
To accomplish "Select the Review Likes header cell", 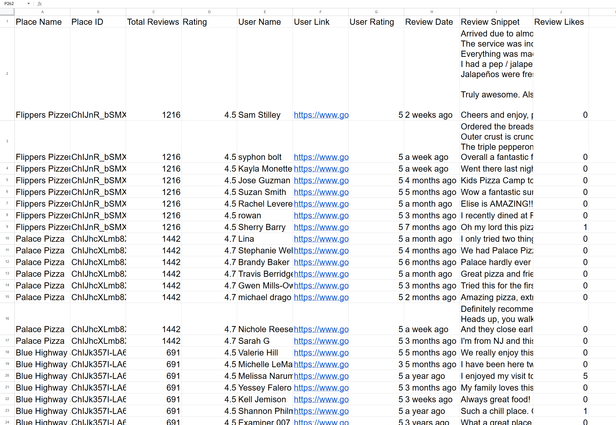I will pyautogui.click(x=561, y=22).
